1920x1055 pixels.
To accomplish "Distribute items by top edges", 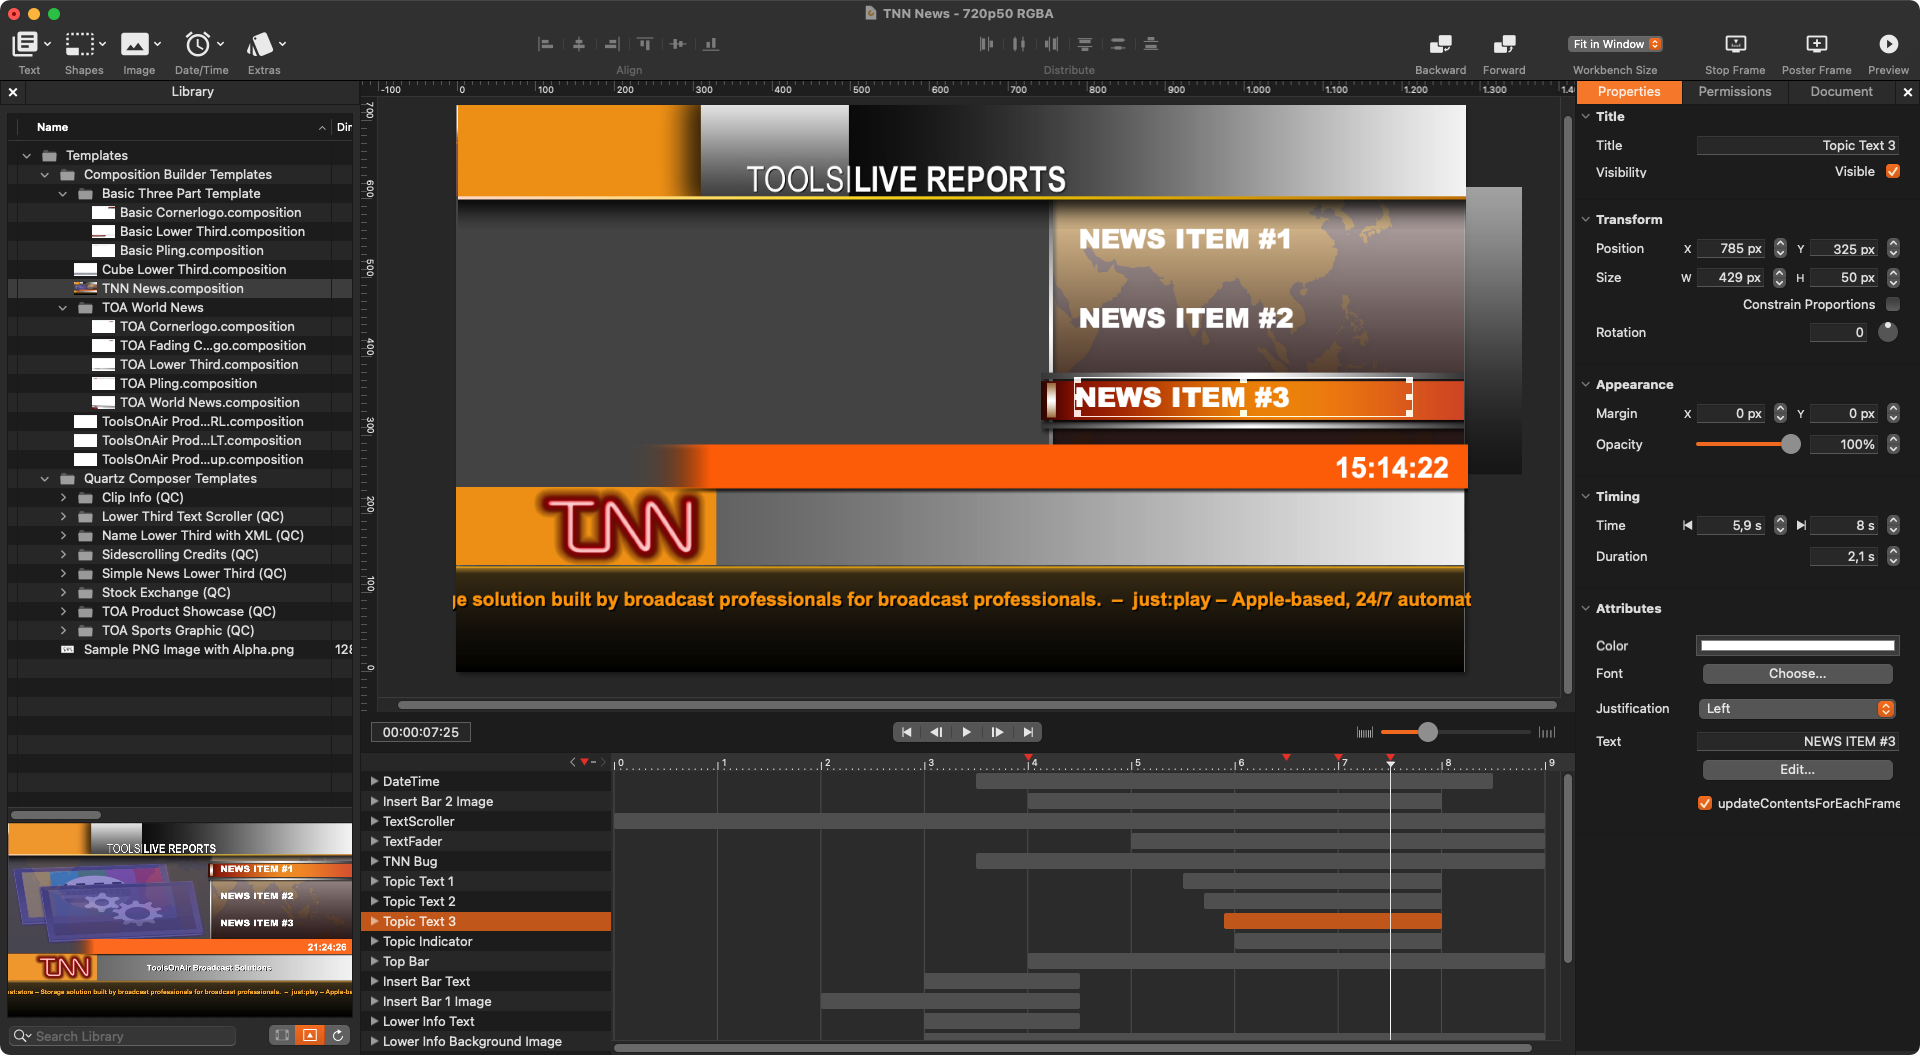I will point(1085,44).
